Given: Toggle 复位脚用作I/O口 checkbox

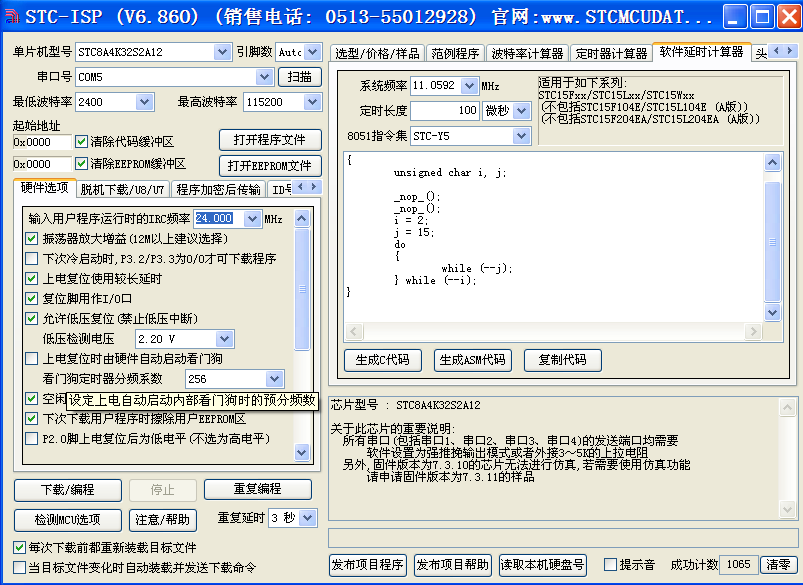Looking at the screenshot, I should point(32,298).
